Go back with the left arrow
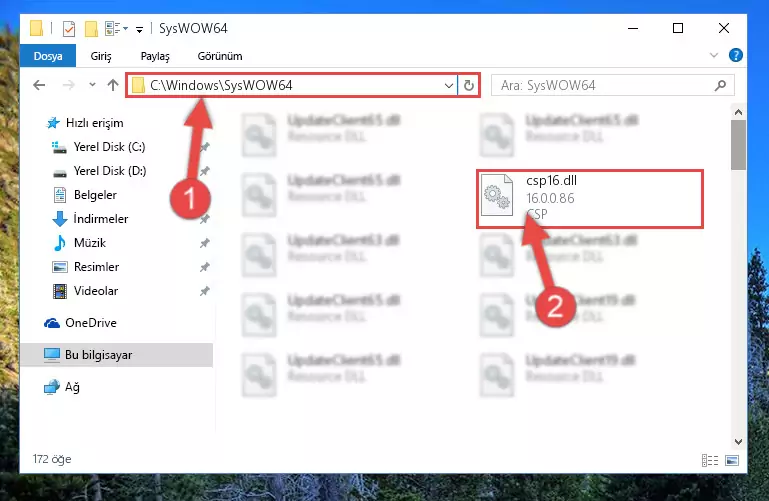The image size is (769, 501). point(39,85)
